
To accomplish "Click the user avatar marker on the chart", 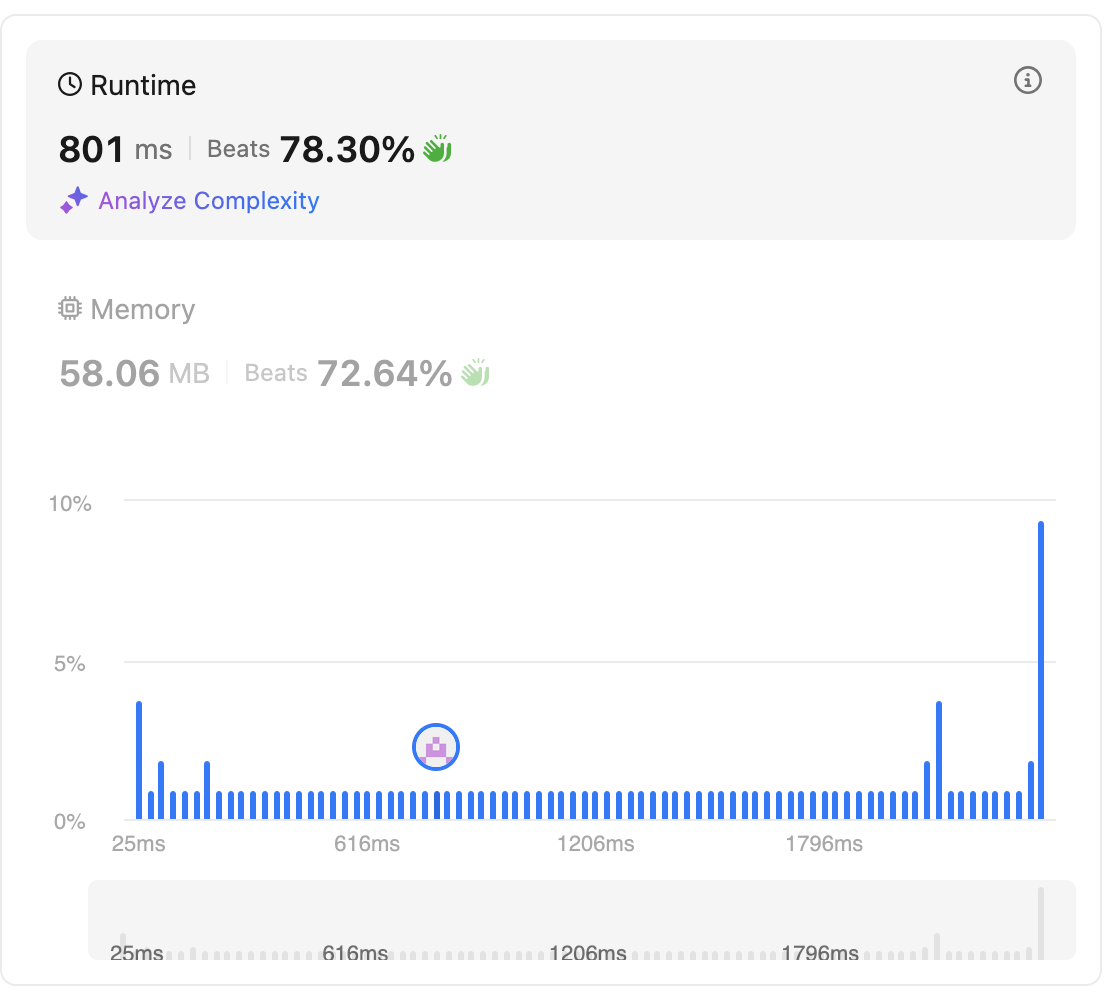I will tap(435, 747).
